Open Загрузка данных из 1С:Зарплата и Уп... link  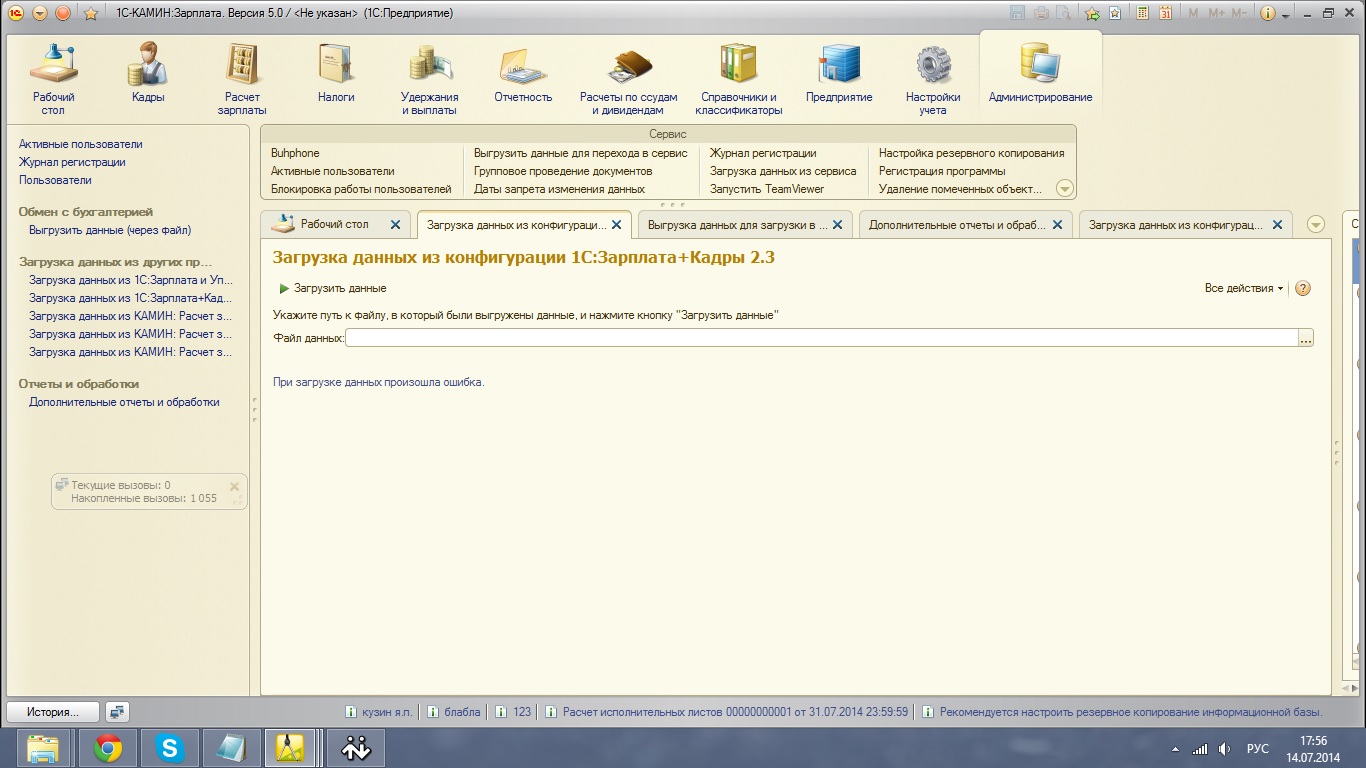tap(131, 280)
